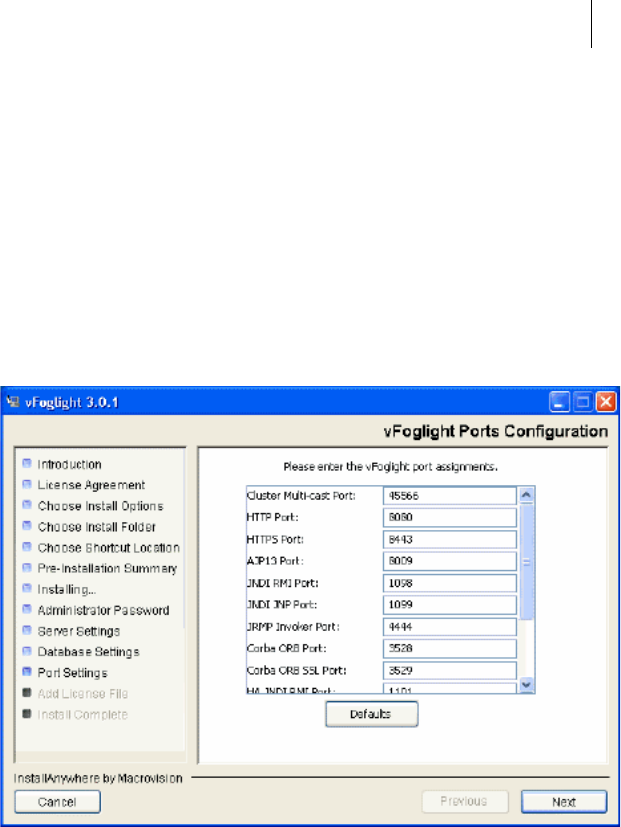Click the Corba ORB SSL Port label
The width and height of the screenshot is (621, 827).
pyautogui.click(x=297, y=671)
